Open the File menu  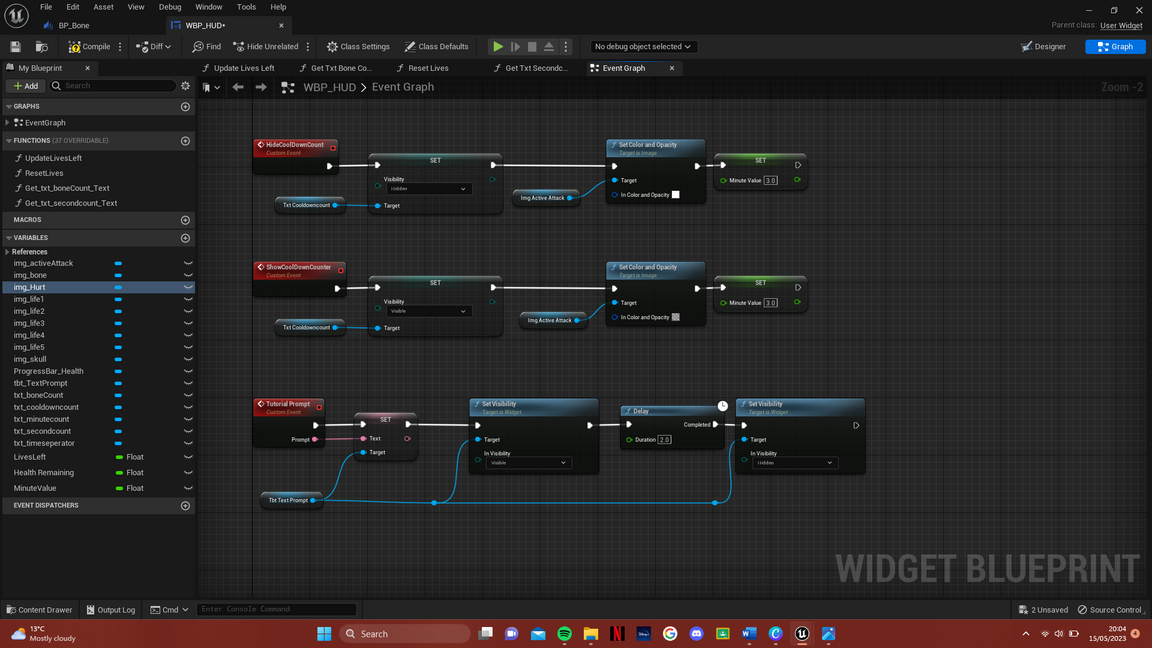(46, 7)
